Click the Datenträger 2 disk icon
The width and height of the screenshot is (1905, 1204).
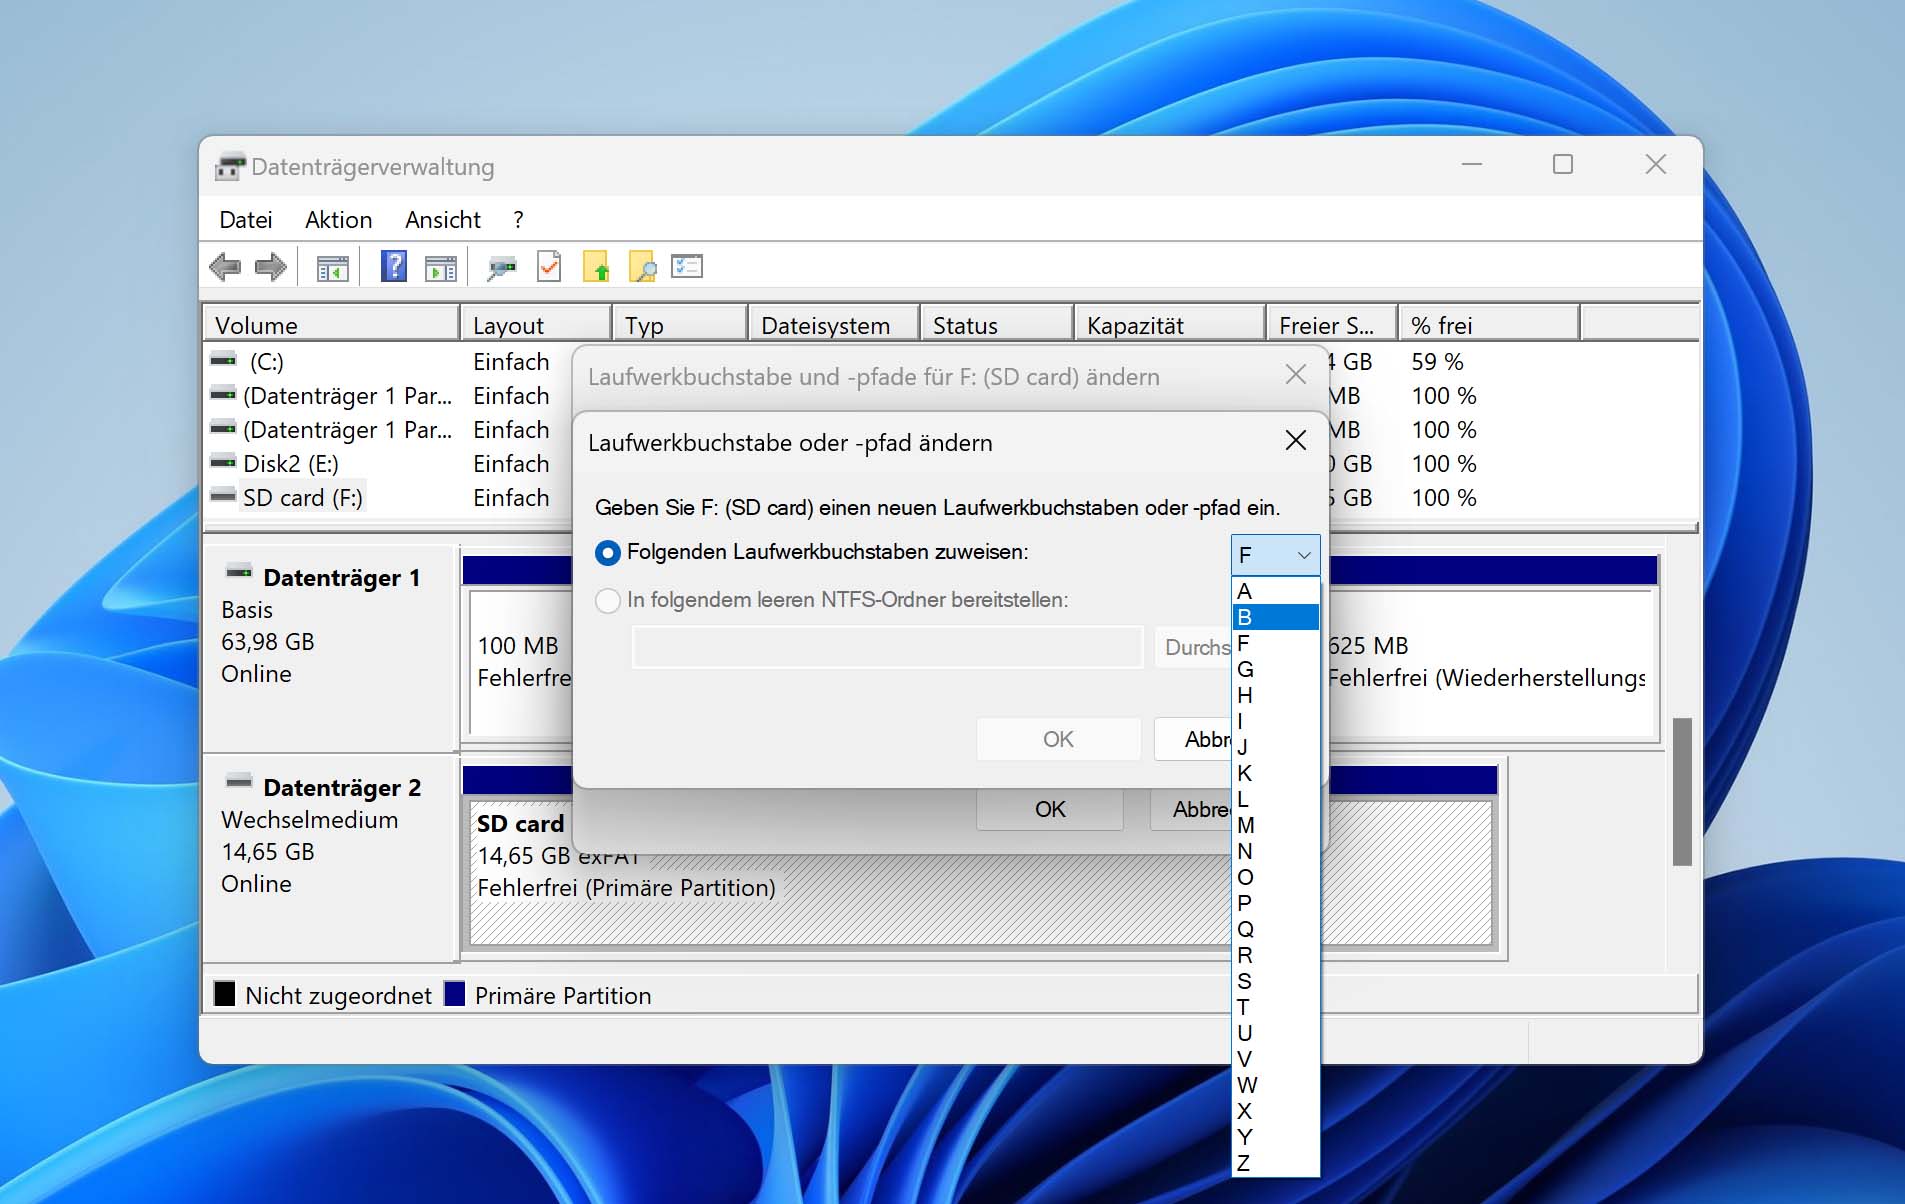[239, 780]
